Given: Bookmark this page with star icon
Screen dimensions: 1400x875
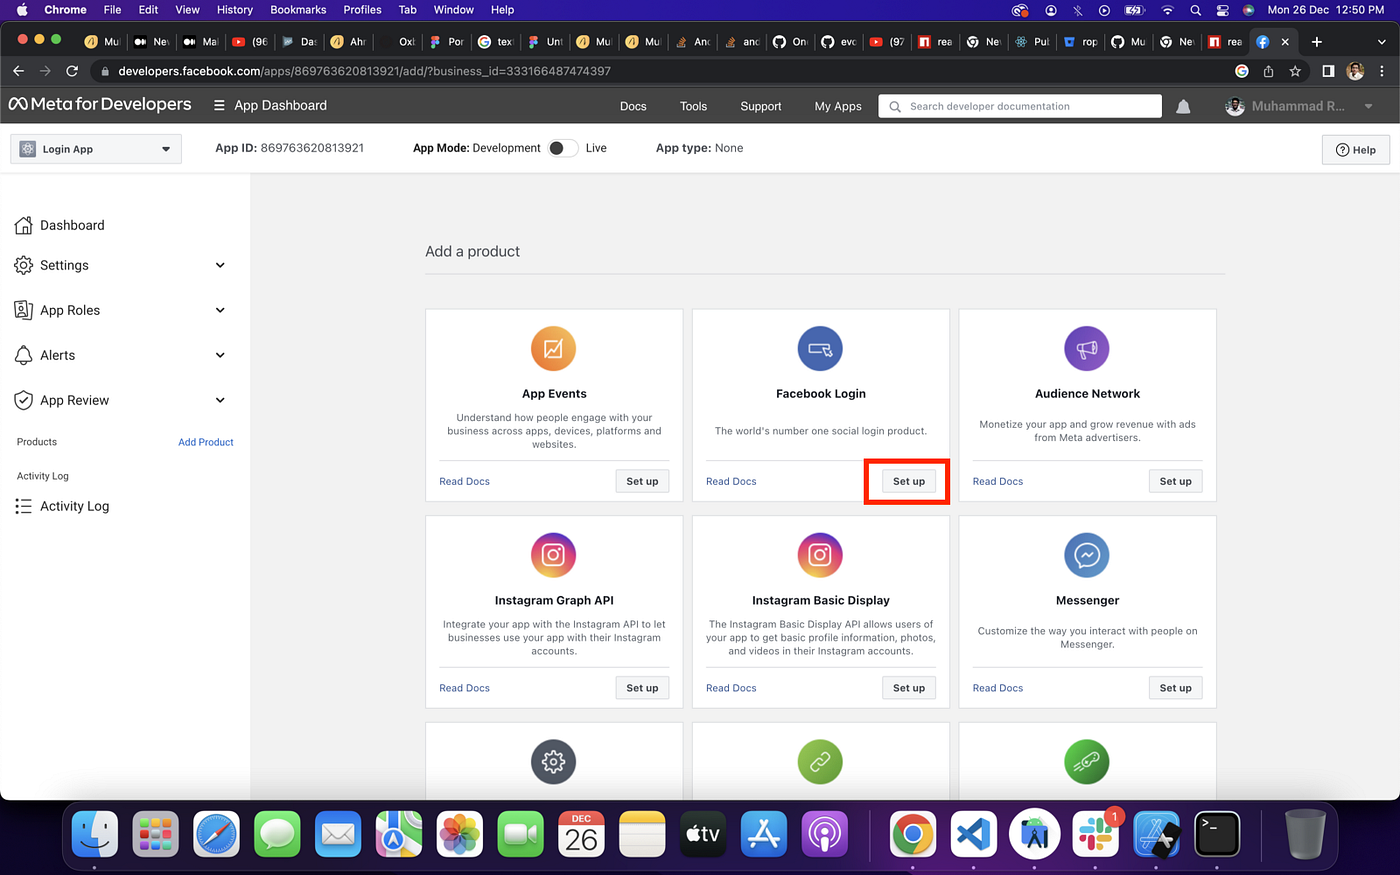Looking at the screenshot, I should [1295, 71].
